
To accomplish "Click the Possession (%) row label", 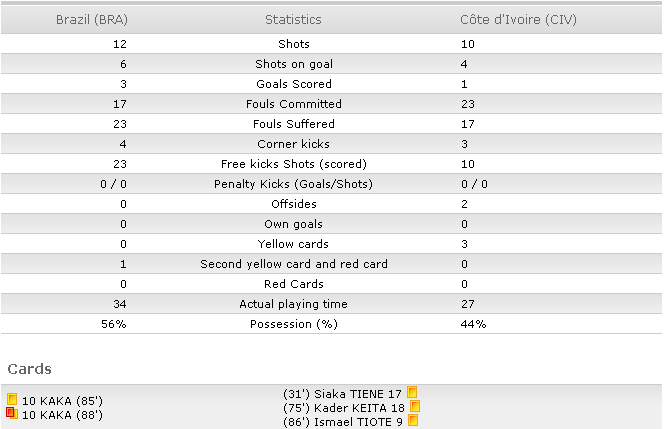I will click(294, 324).
